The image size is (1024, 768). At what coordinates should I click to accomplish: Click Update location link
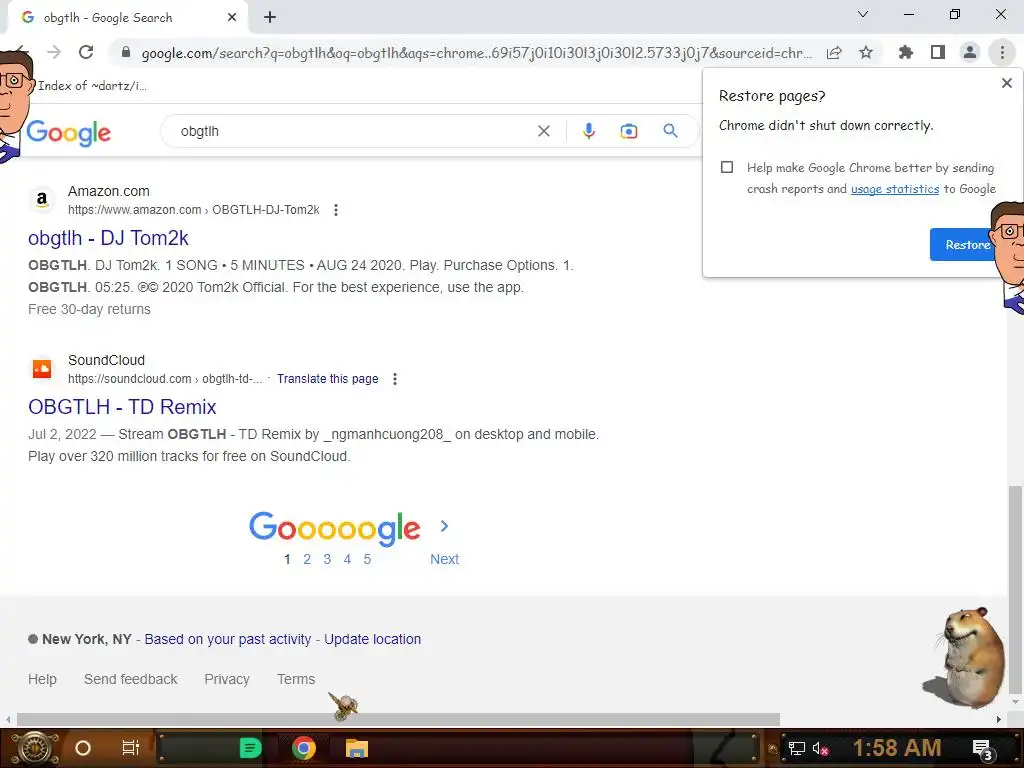[372, 639]
